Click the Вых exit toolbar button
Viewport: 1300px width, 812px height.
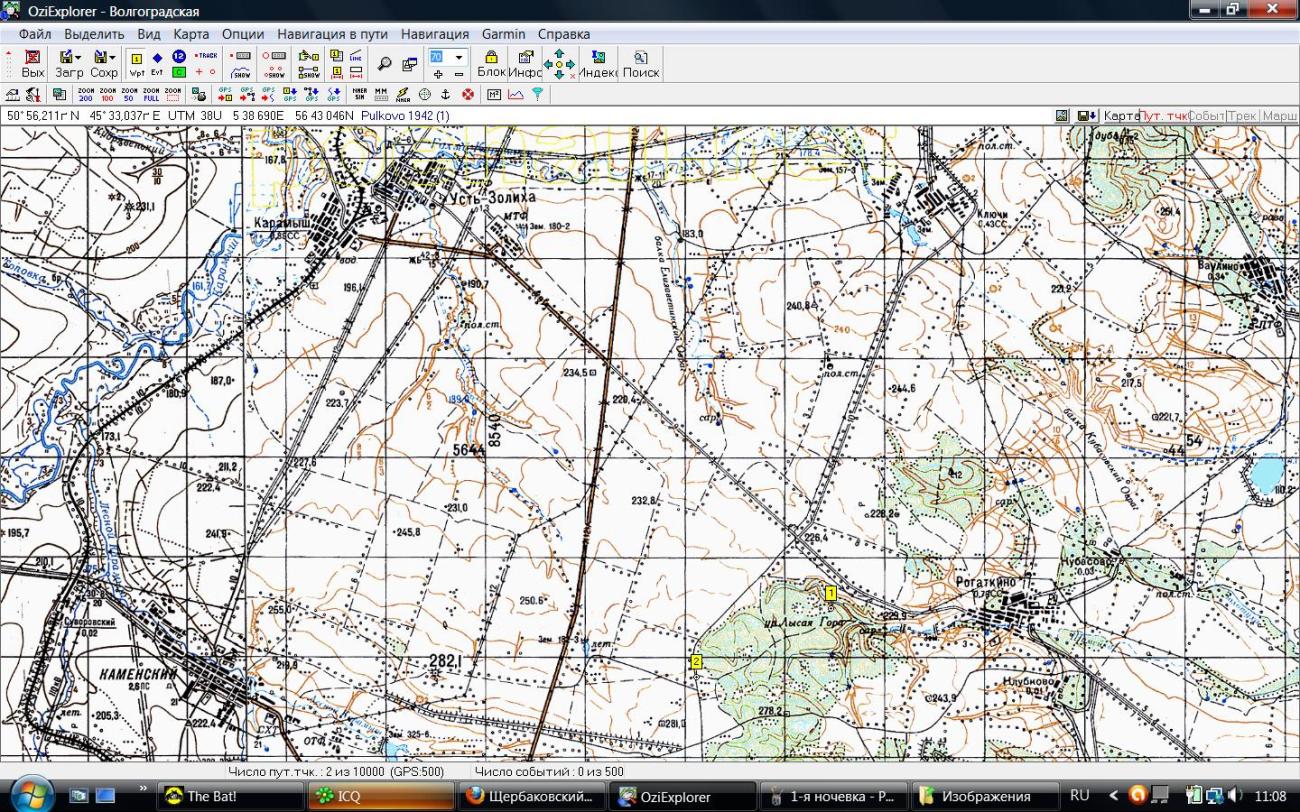[33, 64]
